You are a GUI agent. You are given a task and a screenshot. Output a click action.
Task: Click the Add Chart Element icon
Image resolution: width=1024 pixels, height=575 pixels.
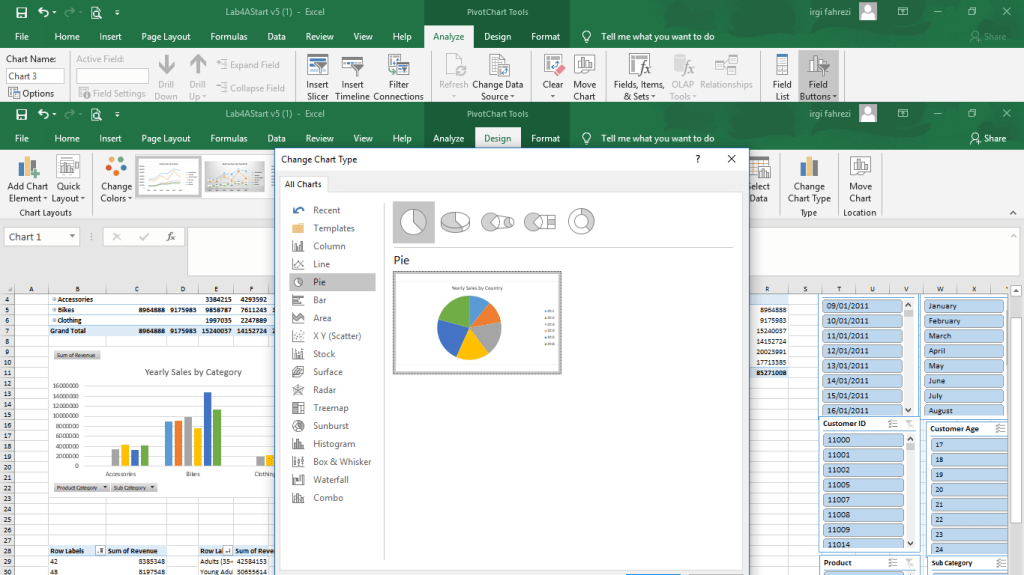coord(27,167)
